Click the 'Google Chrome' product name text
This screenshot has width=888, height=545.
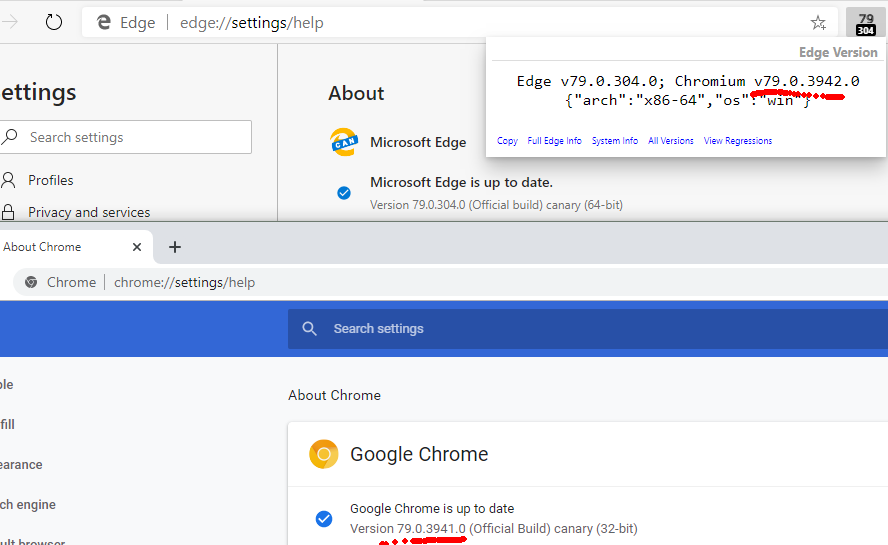point(419,454)
